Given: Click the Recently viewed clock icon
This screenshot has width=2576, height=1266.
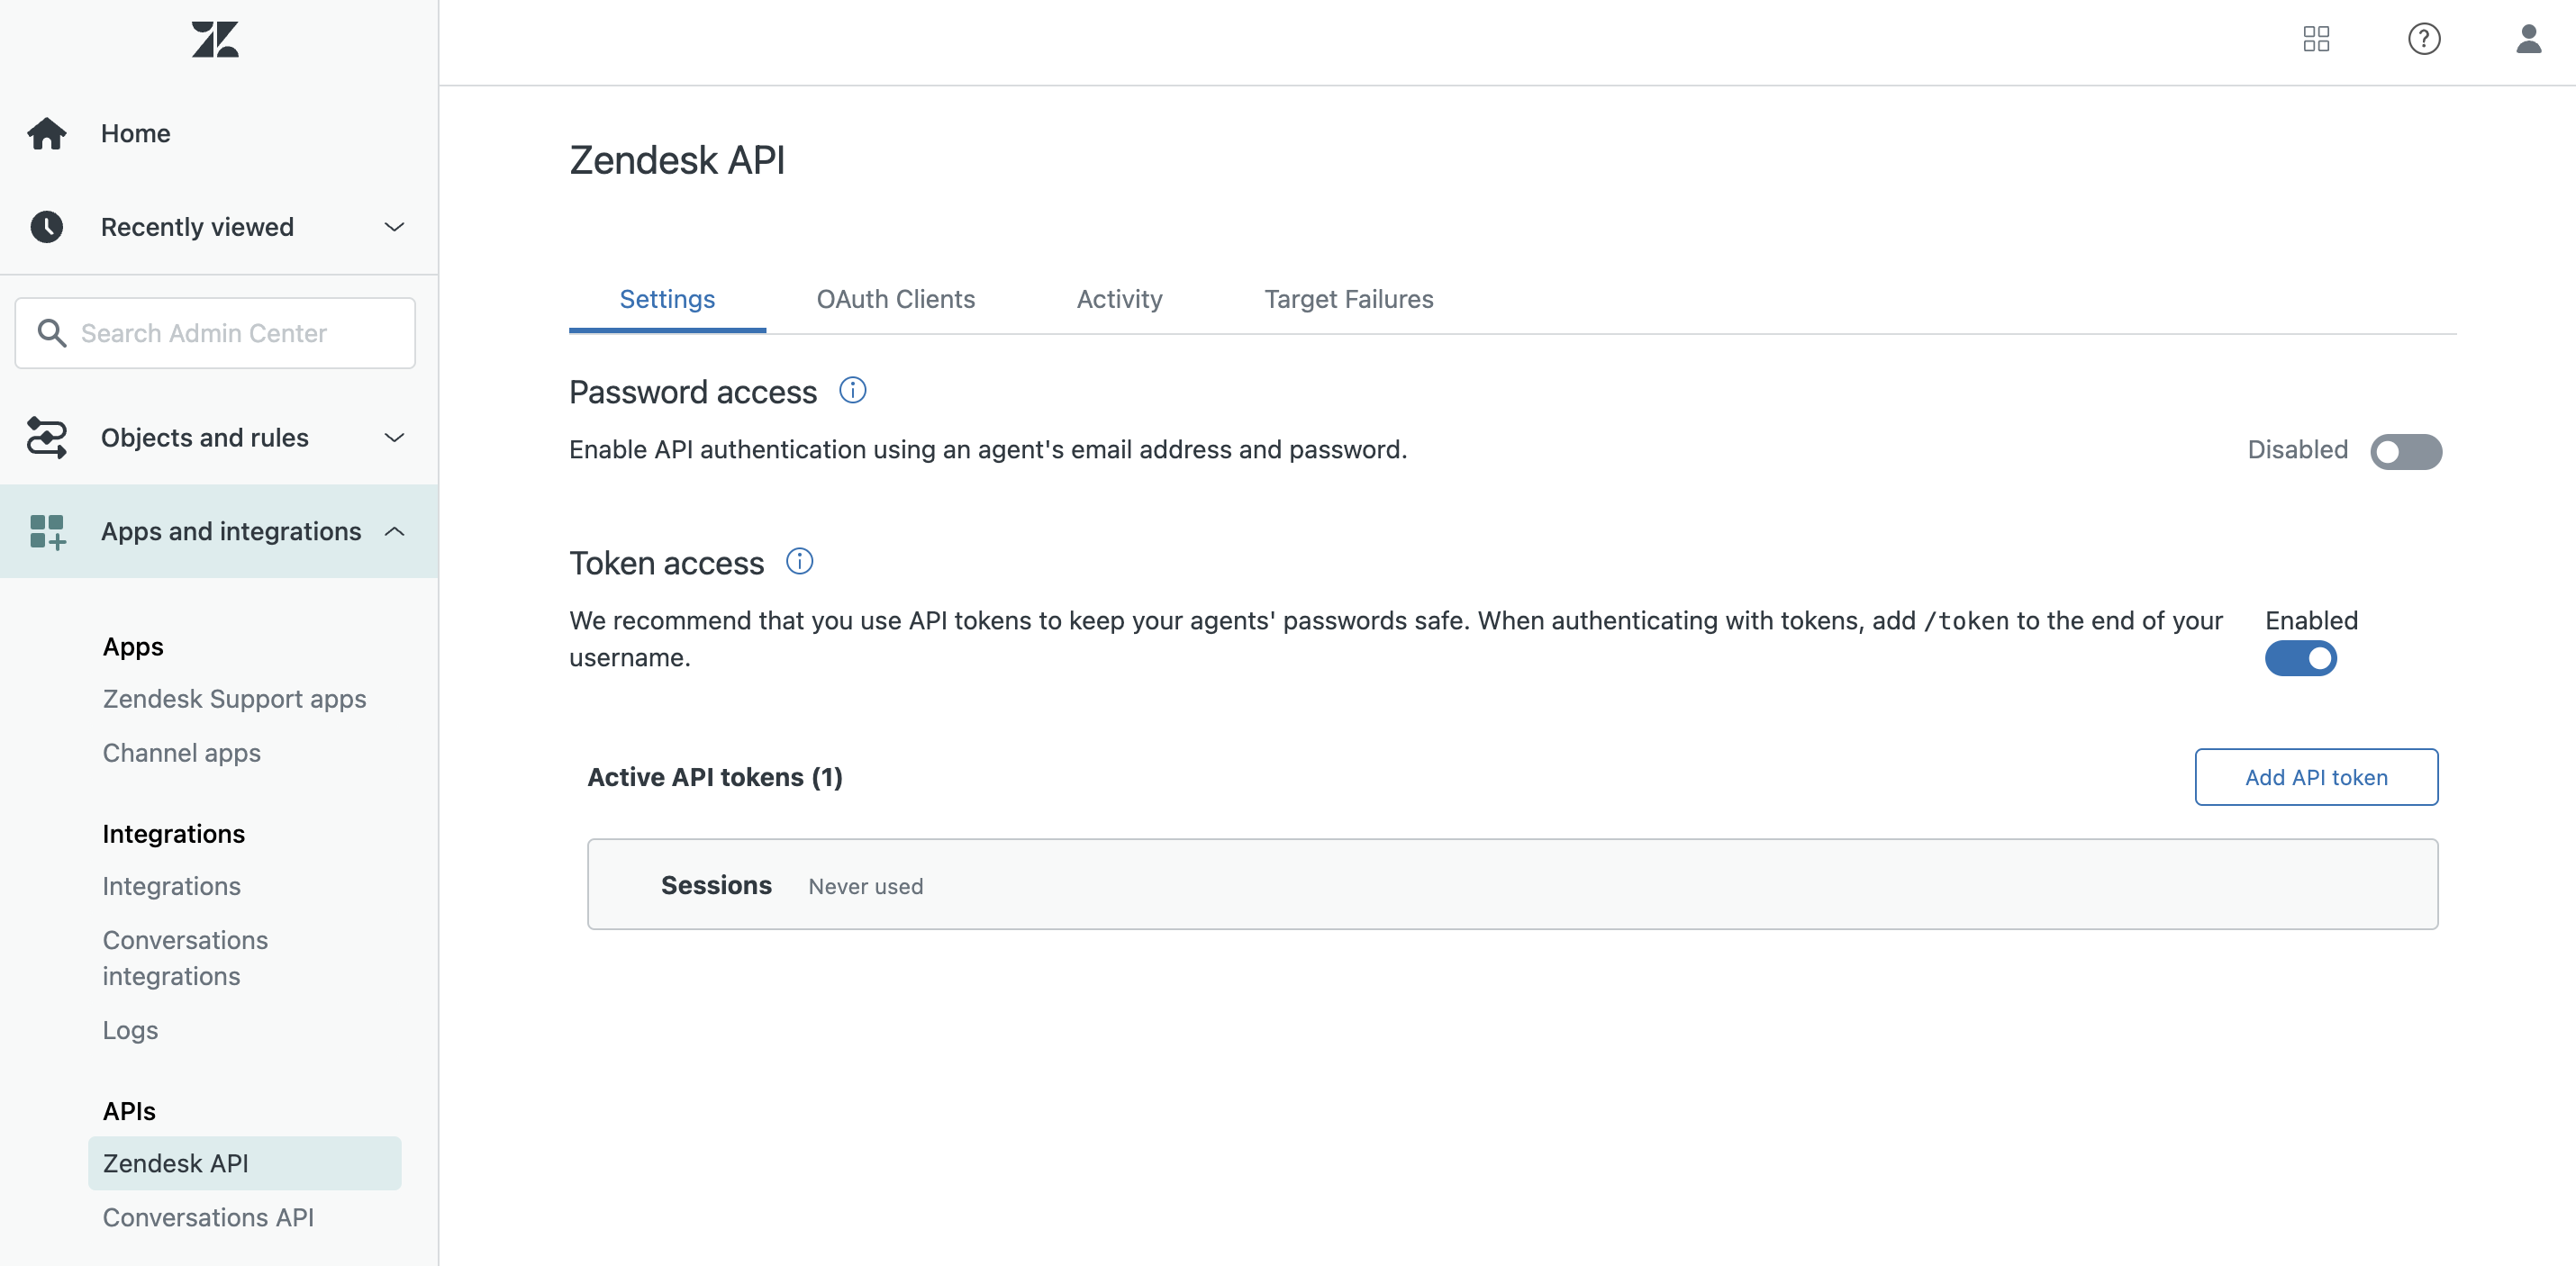Looking at the screenshot, I should pos(47,227).
